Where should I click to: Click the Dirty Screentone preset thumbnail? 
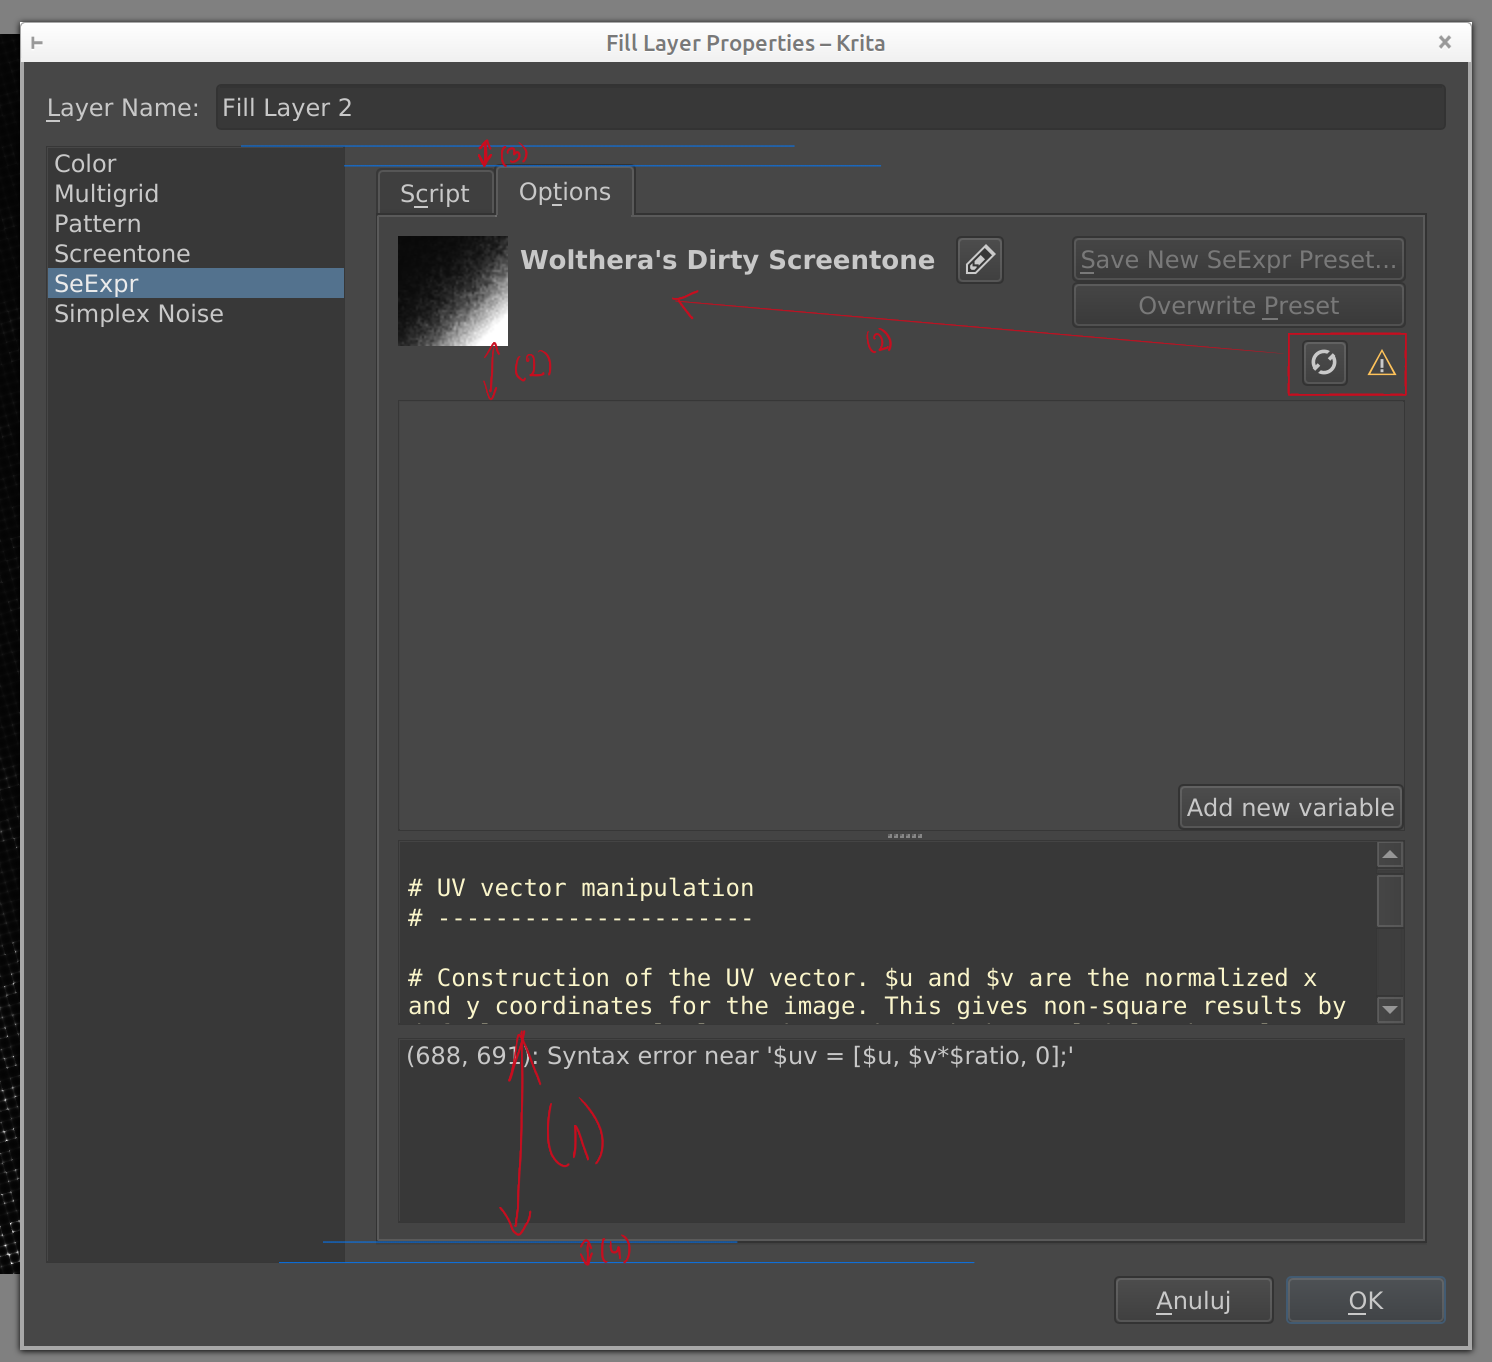[453, 291]
